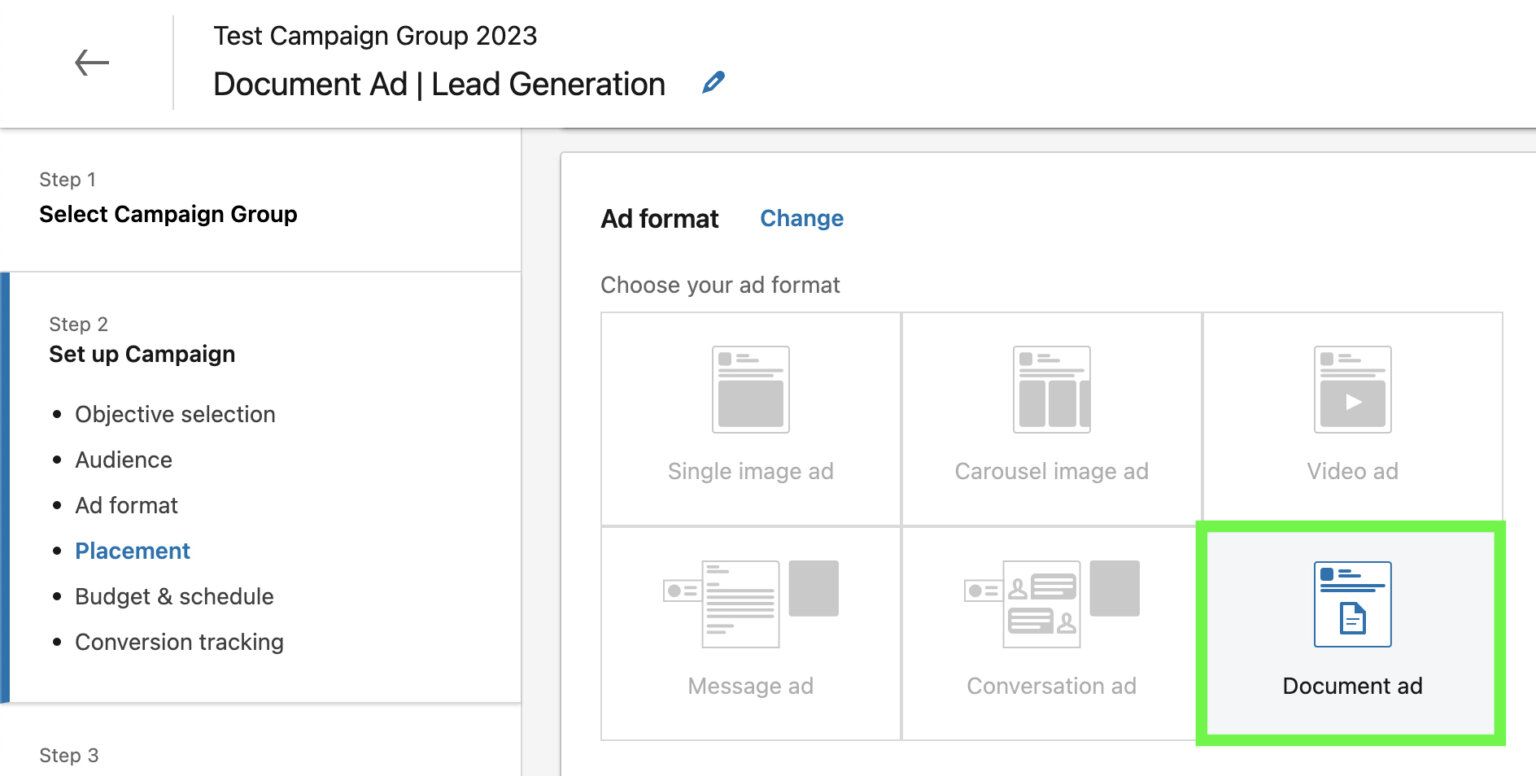Open the Conversion tracking step
1536x776 pixels.
179,641
